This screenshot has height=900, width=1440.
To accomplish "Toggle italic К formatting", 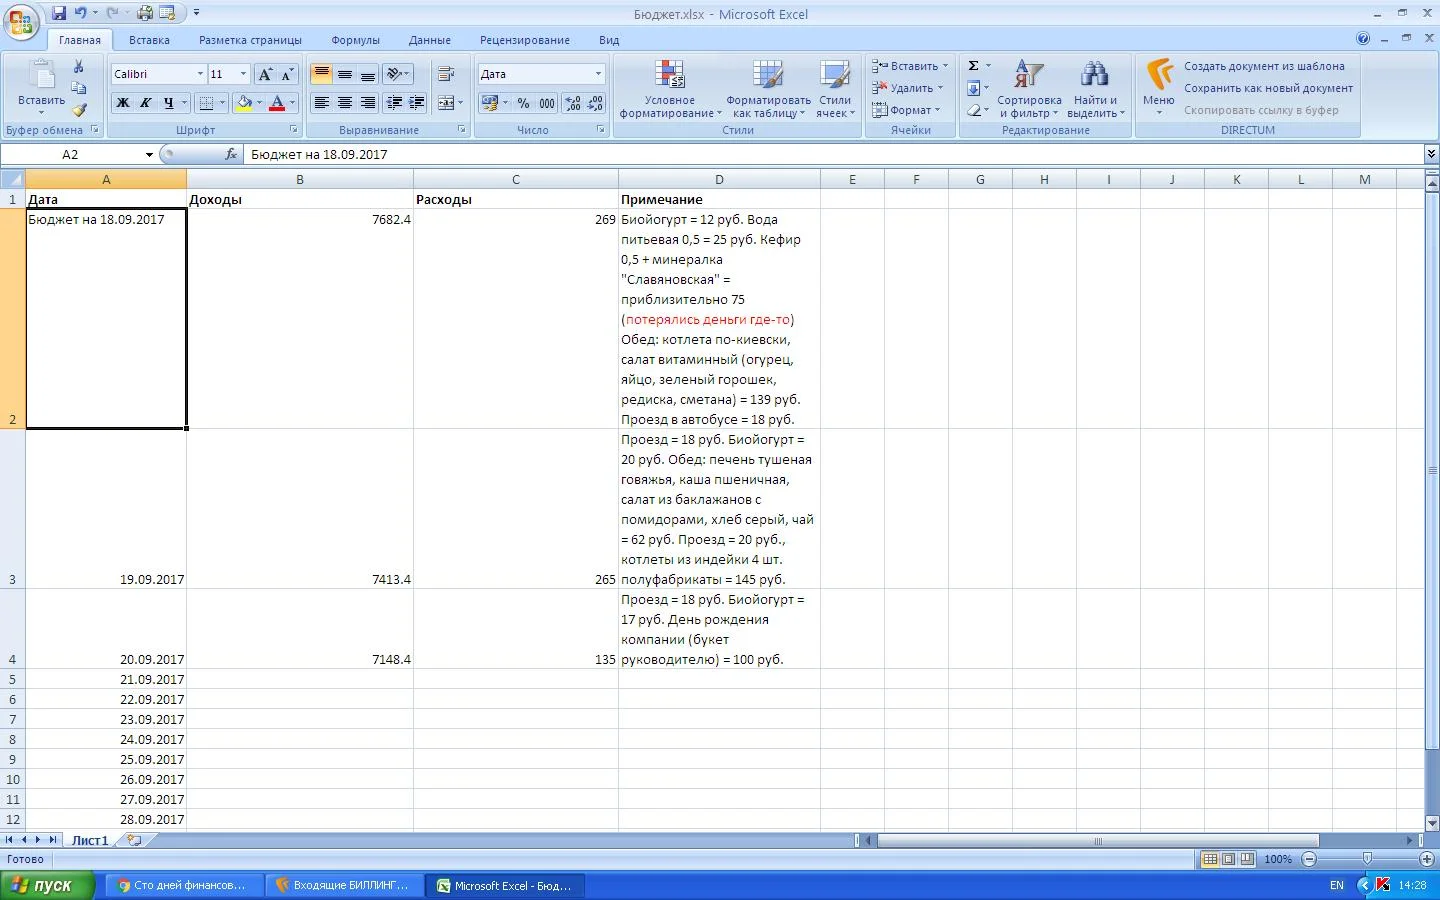I will 146,103.
